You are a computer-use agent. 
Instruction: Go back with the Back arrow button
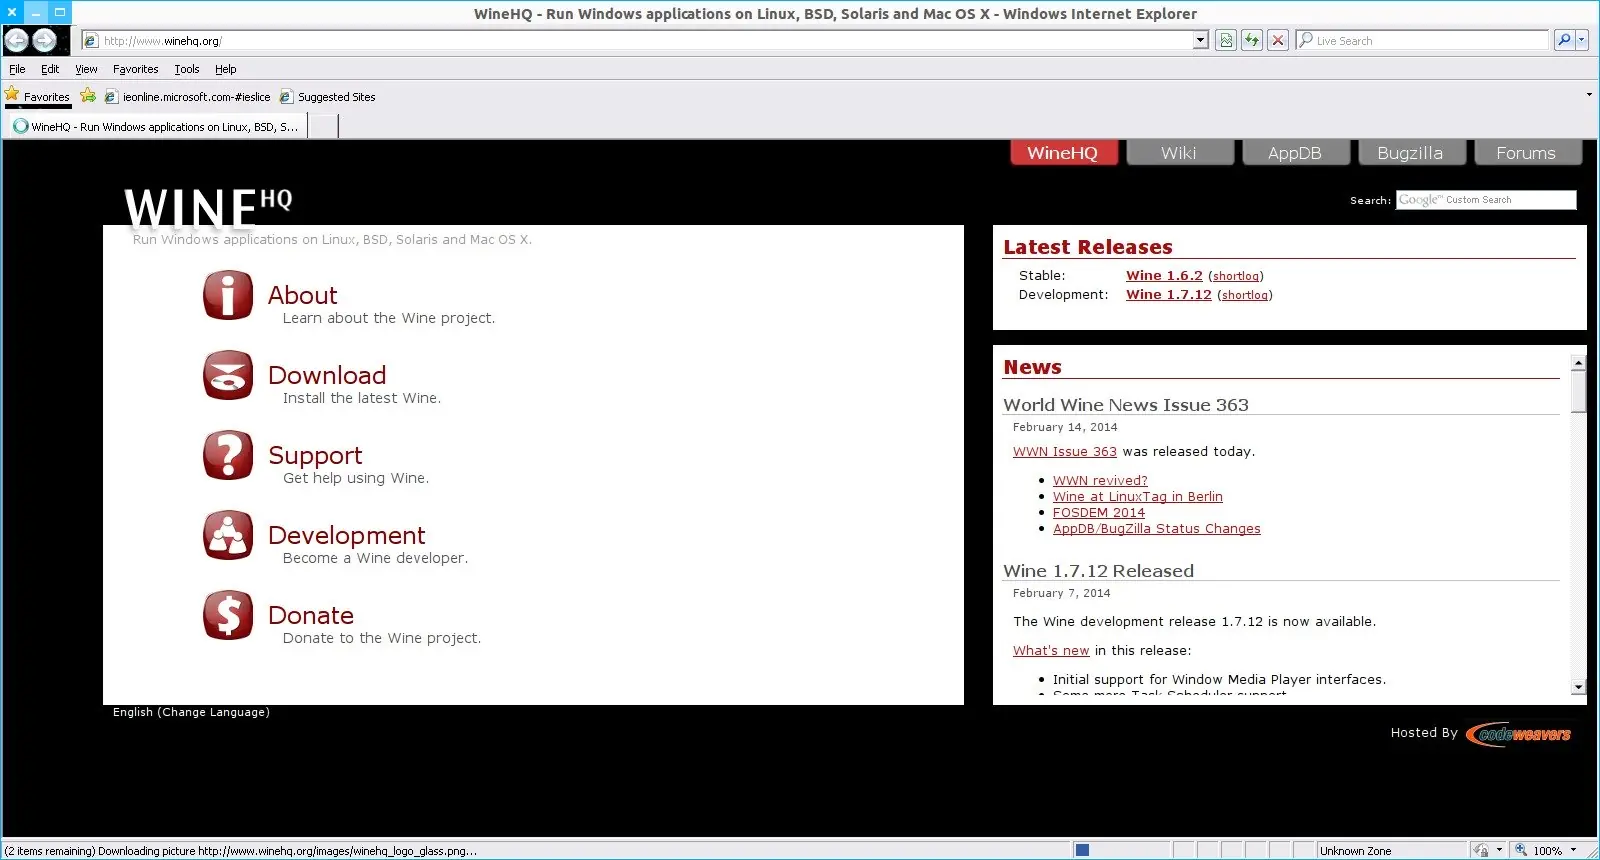17,40
